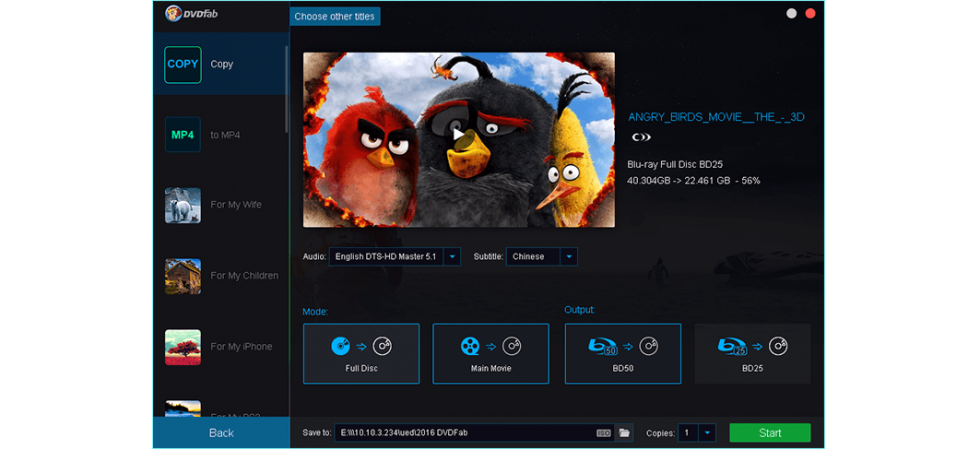Expand the Subtitle language dropdown

569,256
